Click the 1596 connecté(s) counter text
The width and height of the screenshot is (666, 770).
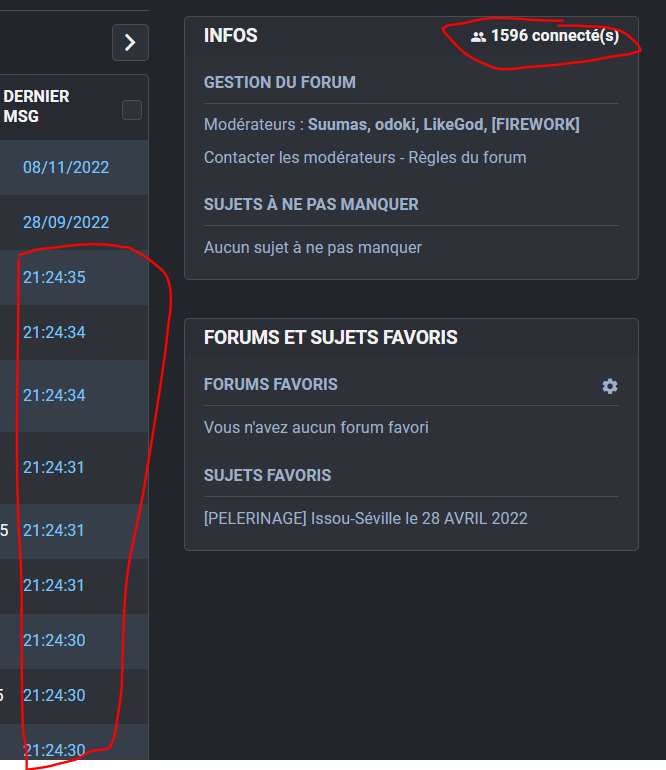click(555, 36)
